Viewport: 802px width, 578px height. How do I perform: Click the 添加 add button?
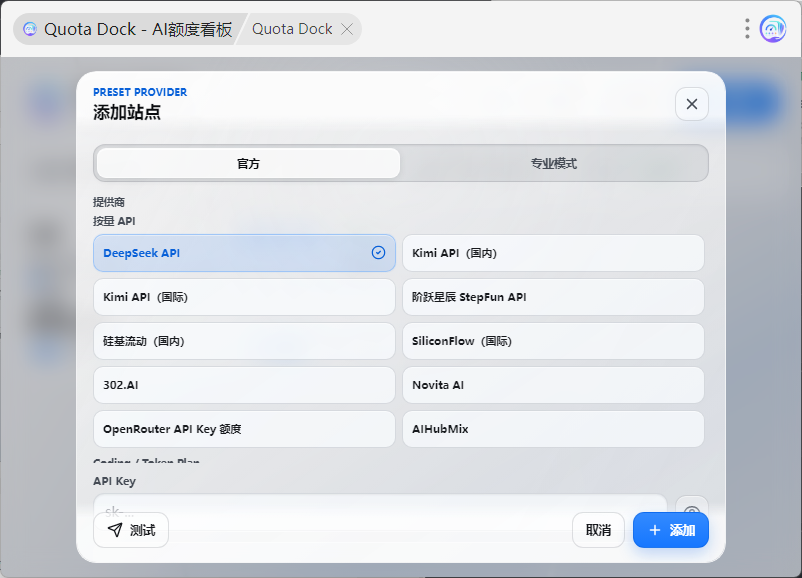(x=671, y=530)
